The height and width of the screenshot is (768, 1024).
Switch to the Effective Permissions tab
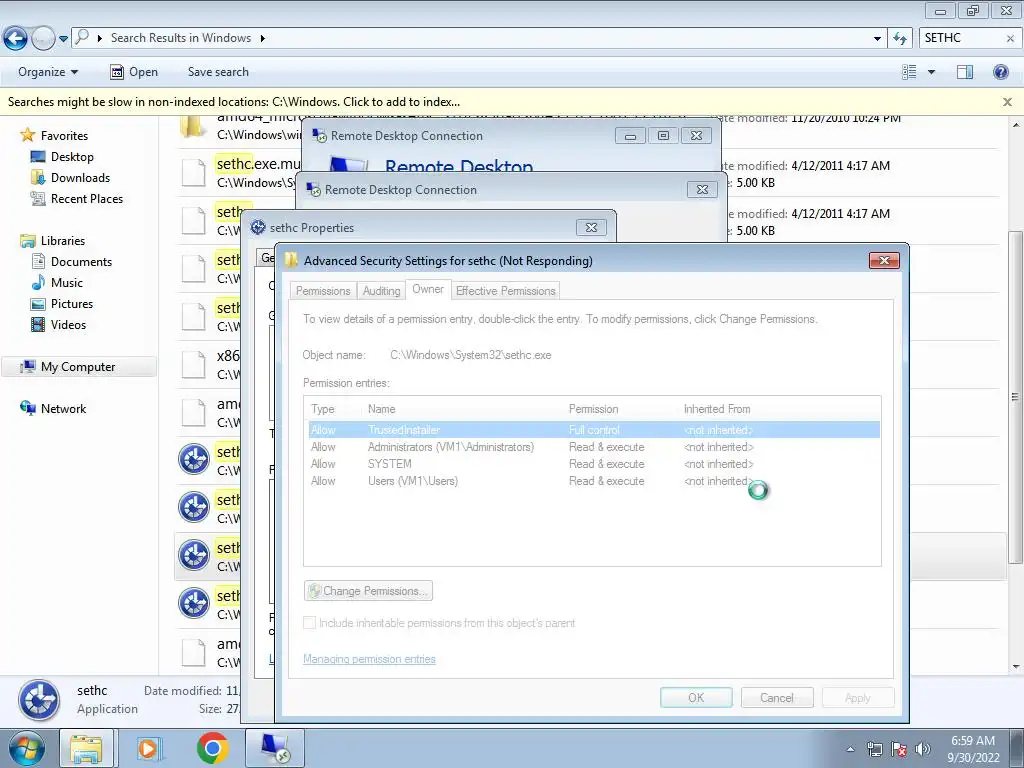pyautogui.click(x=505, y=291)
